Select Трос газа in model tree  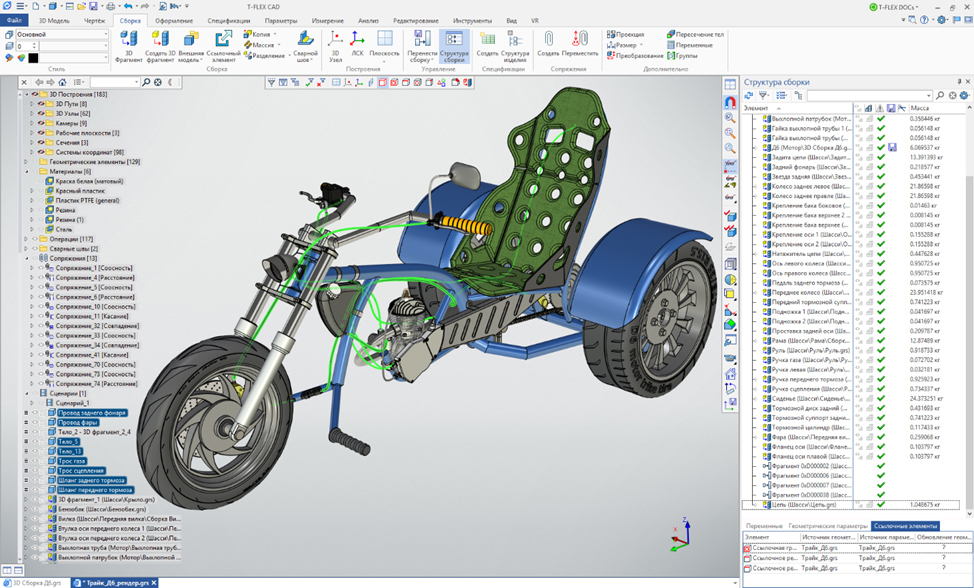(x=70, y=461)
